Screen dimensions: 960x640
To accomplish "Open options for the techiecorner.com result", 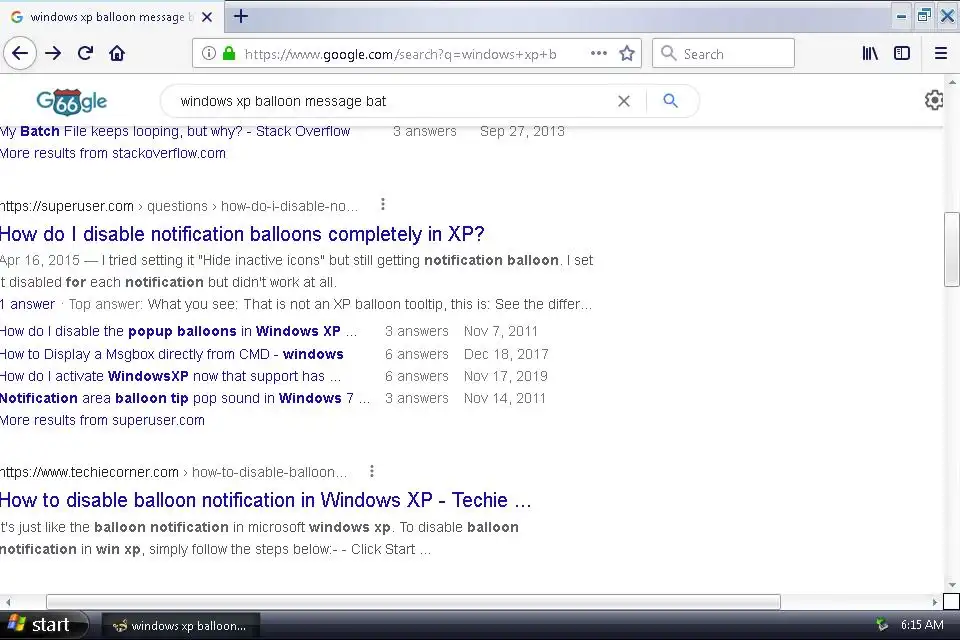I will click(372, 471).
